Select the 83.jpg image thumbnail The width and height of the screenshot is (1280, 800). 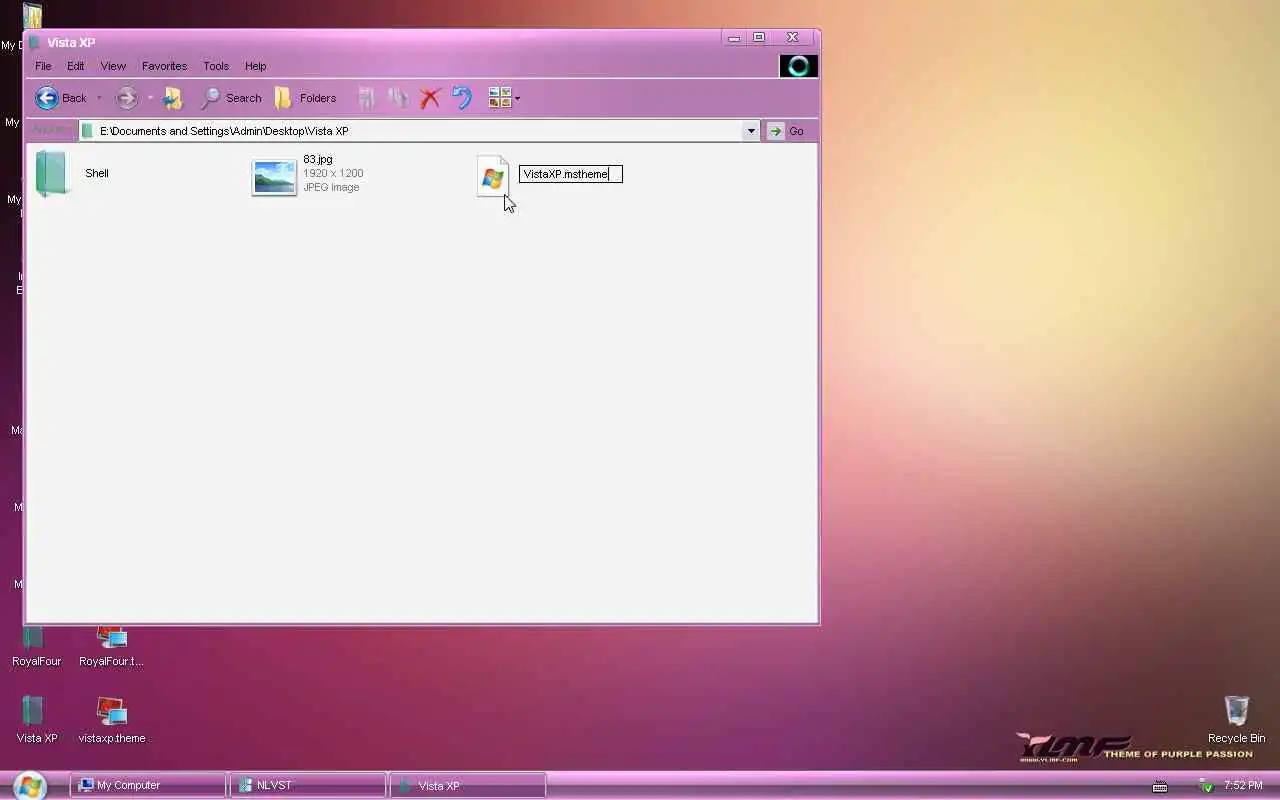(274, 178)
